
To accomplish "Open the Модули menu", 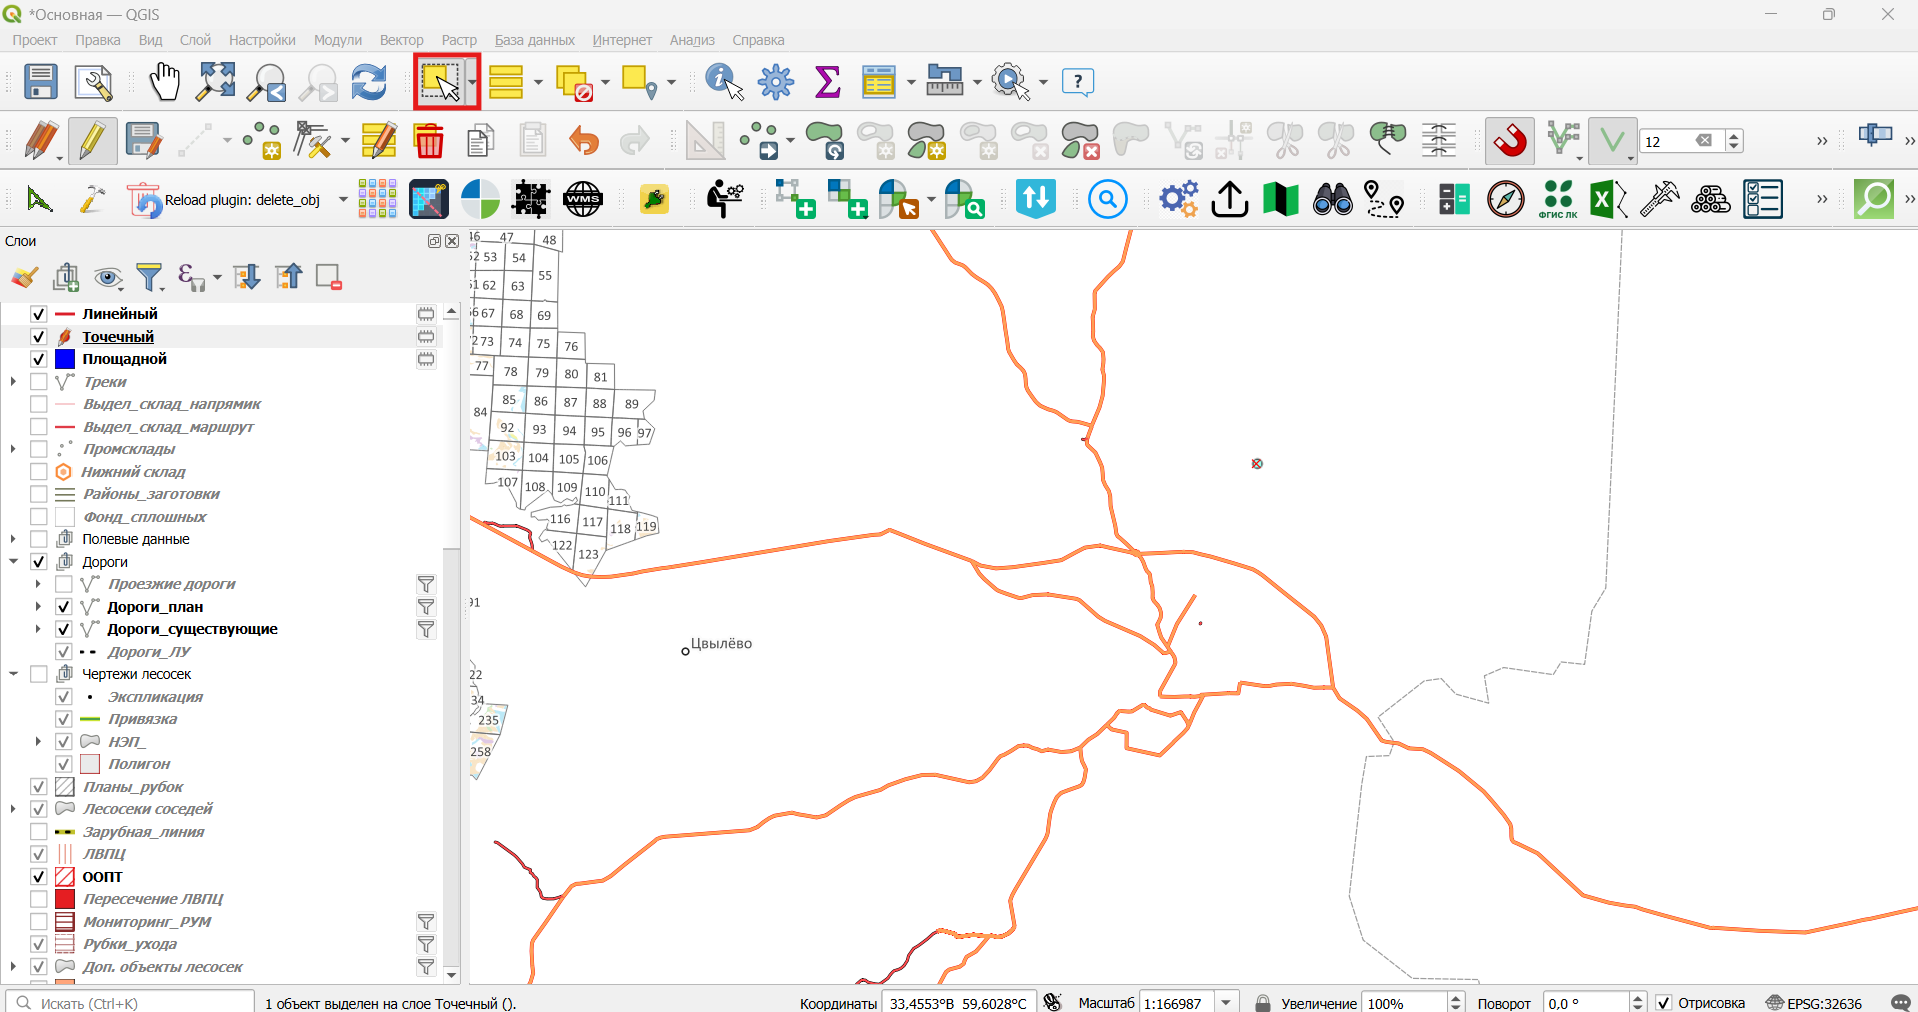I will click(338, 40).
